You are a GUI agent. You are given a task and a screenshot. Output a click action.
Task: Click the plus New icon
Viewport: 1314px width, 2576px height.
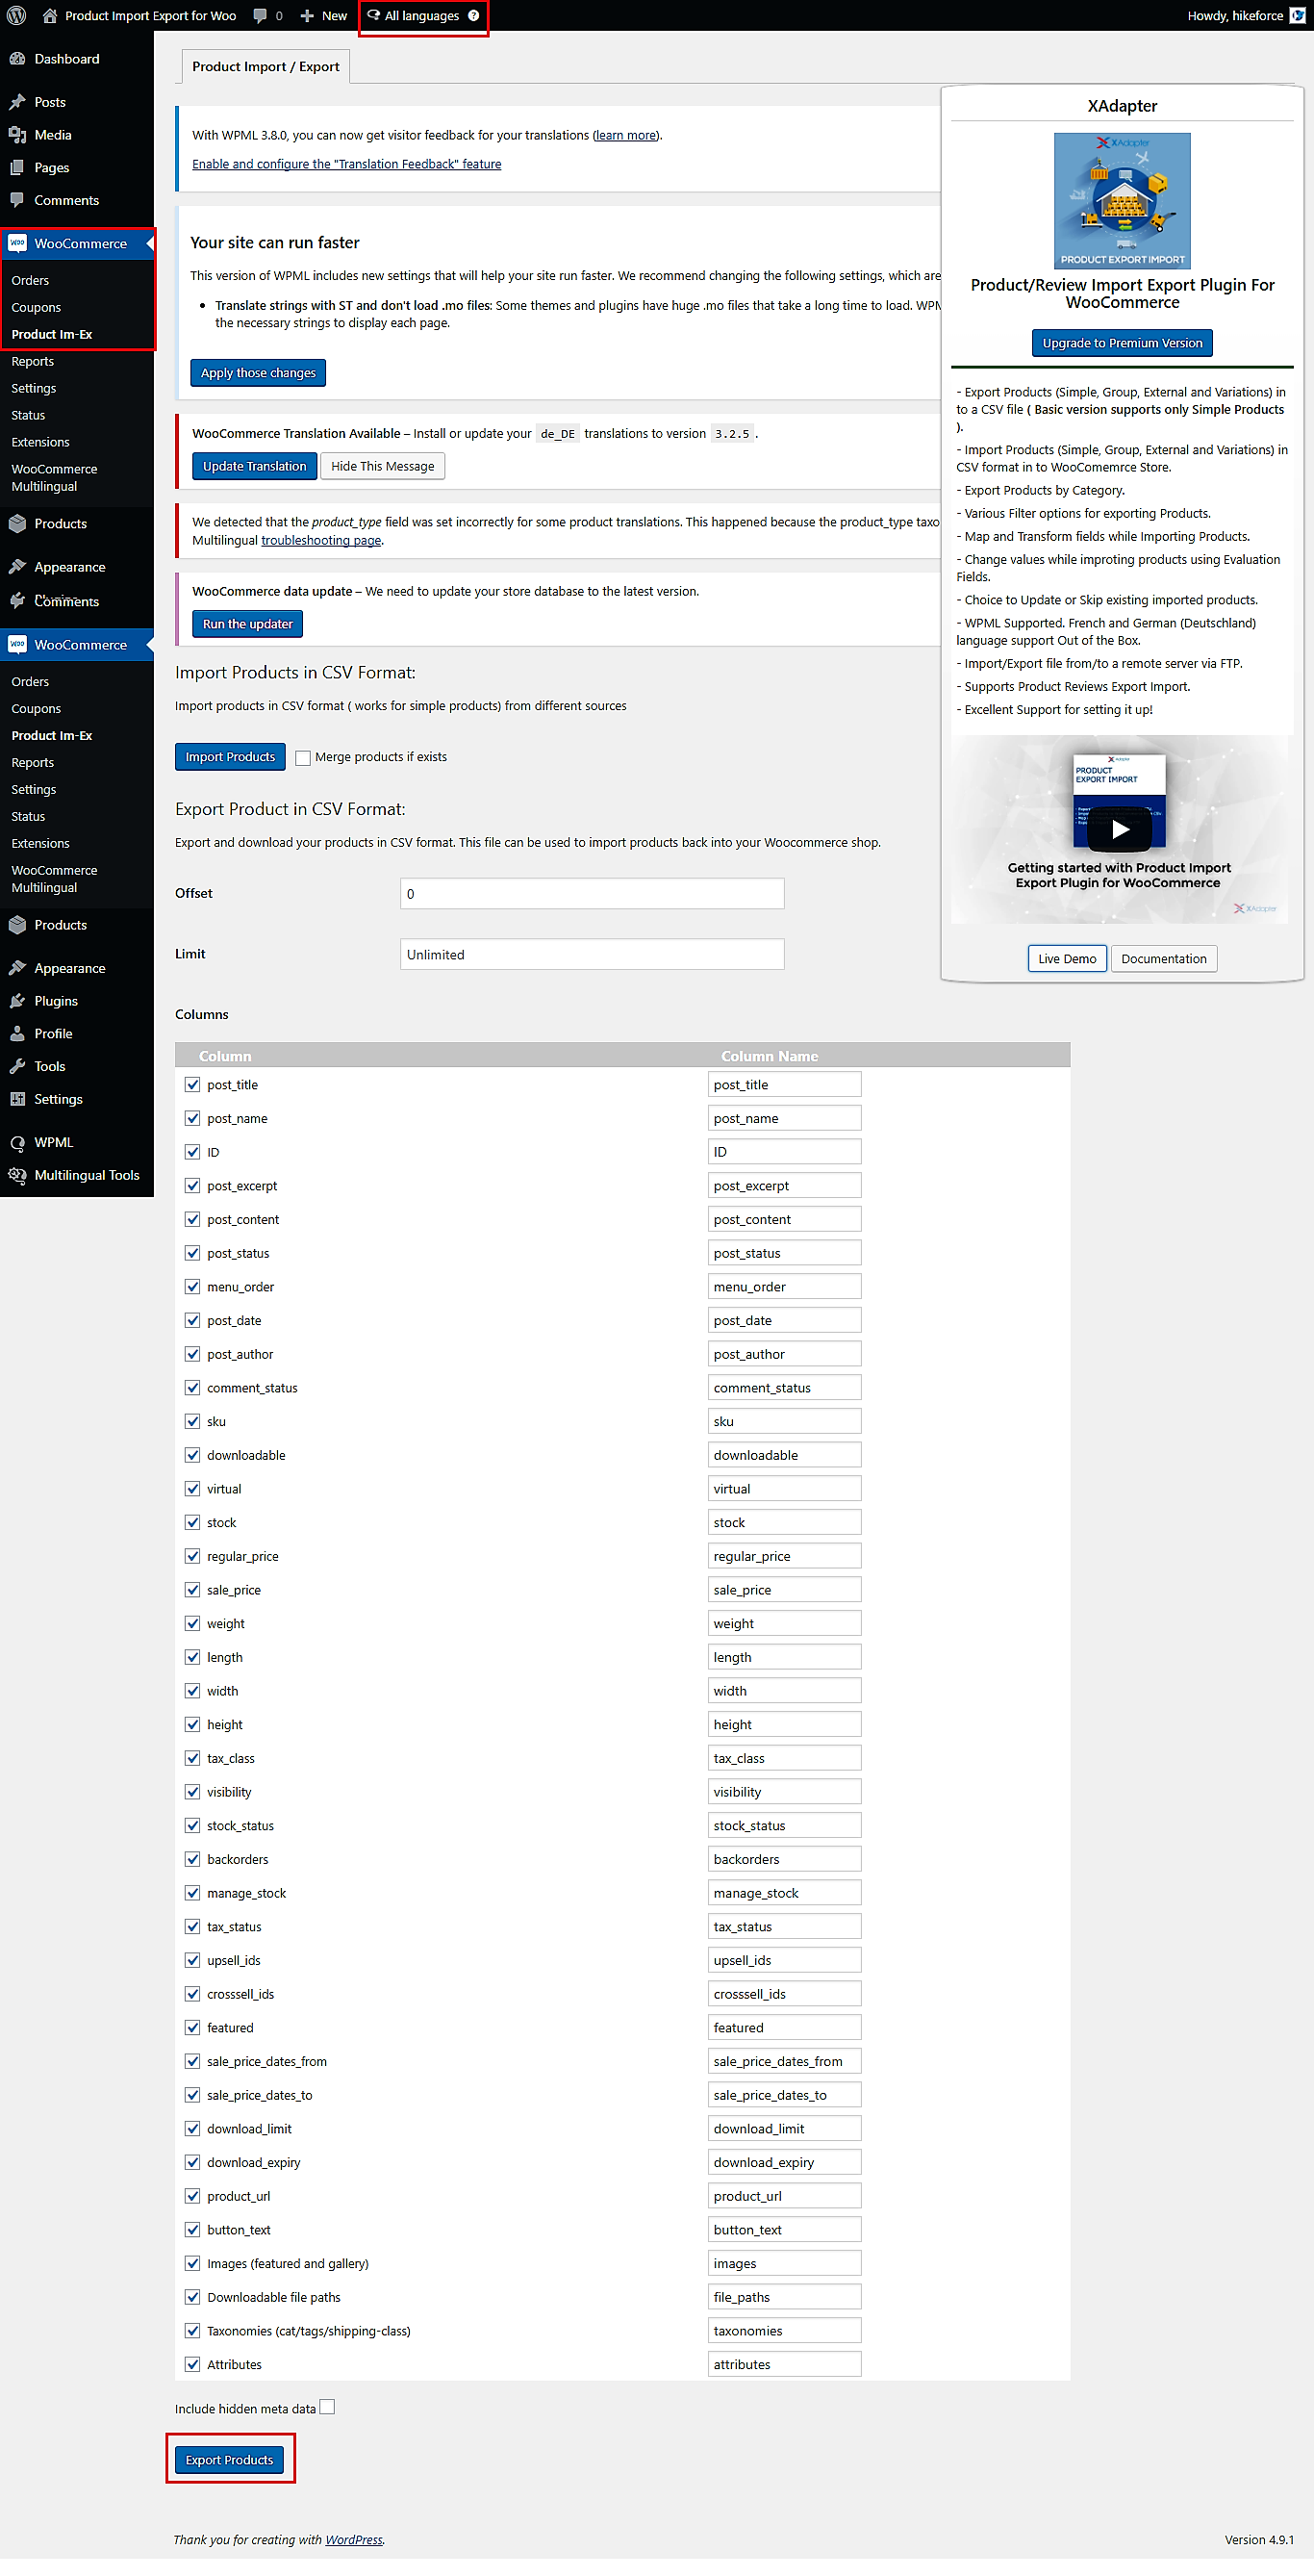pyautogui.click(x=307, y=15)
